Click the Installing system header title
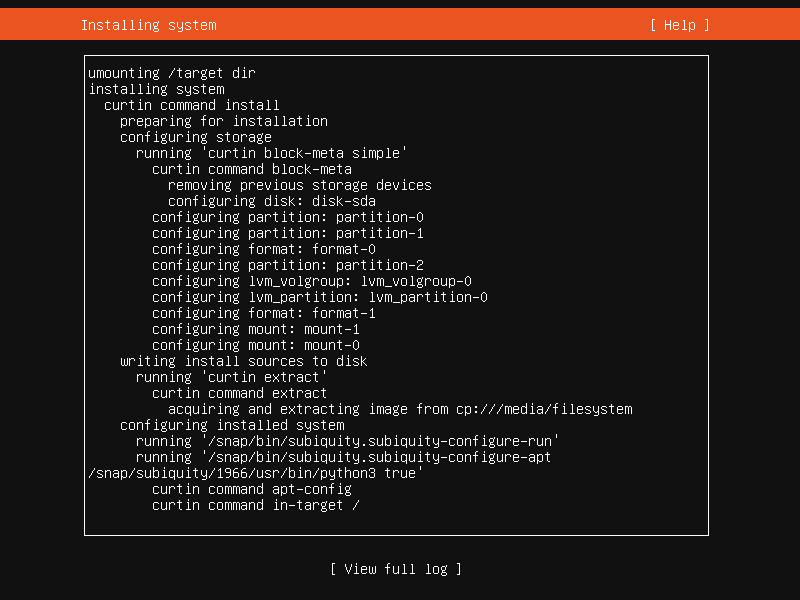The width and height of the screenshot is (800, 600). click(148, 25)
